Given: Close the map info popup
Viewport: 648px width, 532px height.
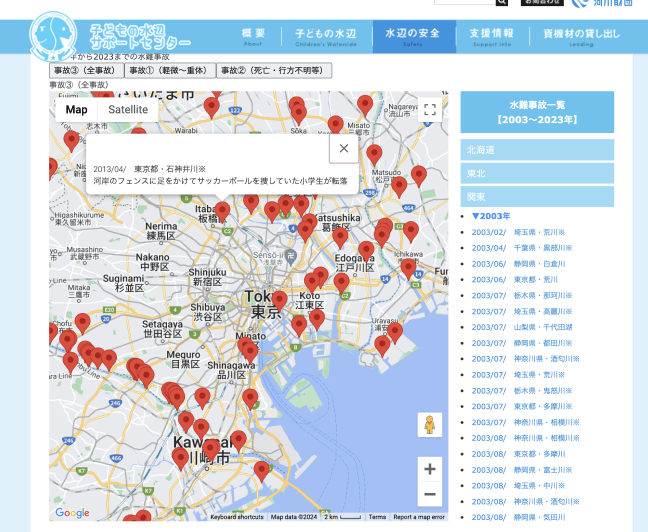Looking at the screenshot, I should (344, 148).
